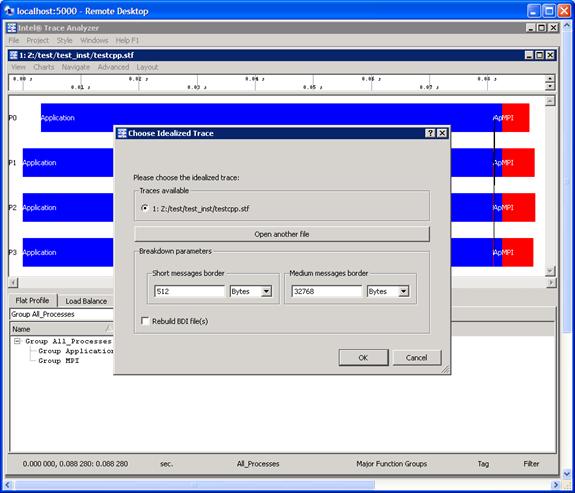Click the P3 Application blue bar
575x493 pixels.
[68, 252]
